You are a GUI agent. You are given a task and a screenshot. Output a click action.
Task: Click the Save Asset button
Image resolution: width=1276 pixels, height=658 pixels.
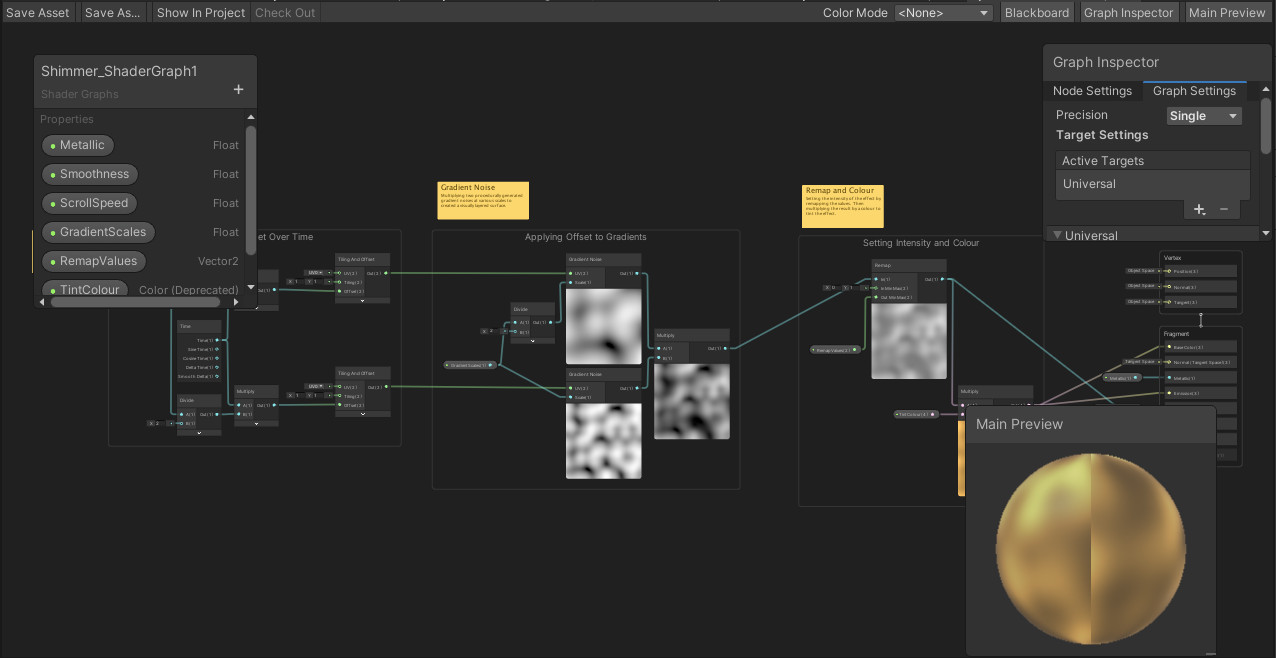pos(38,13)
